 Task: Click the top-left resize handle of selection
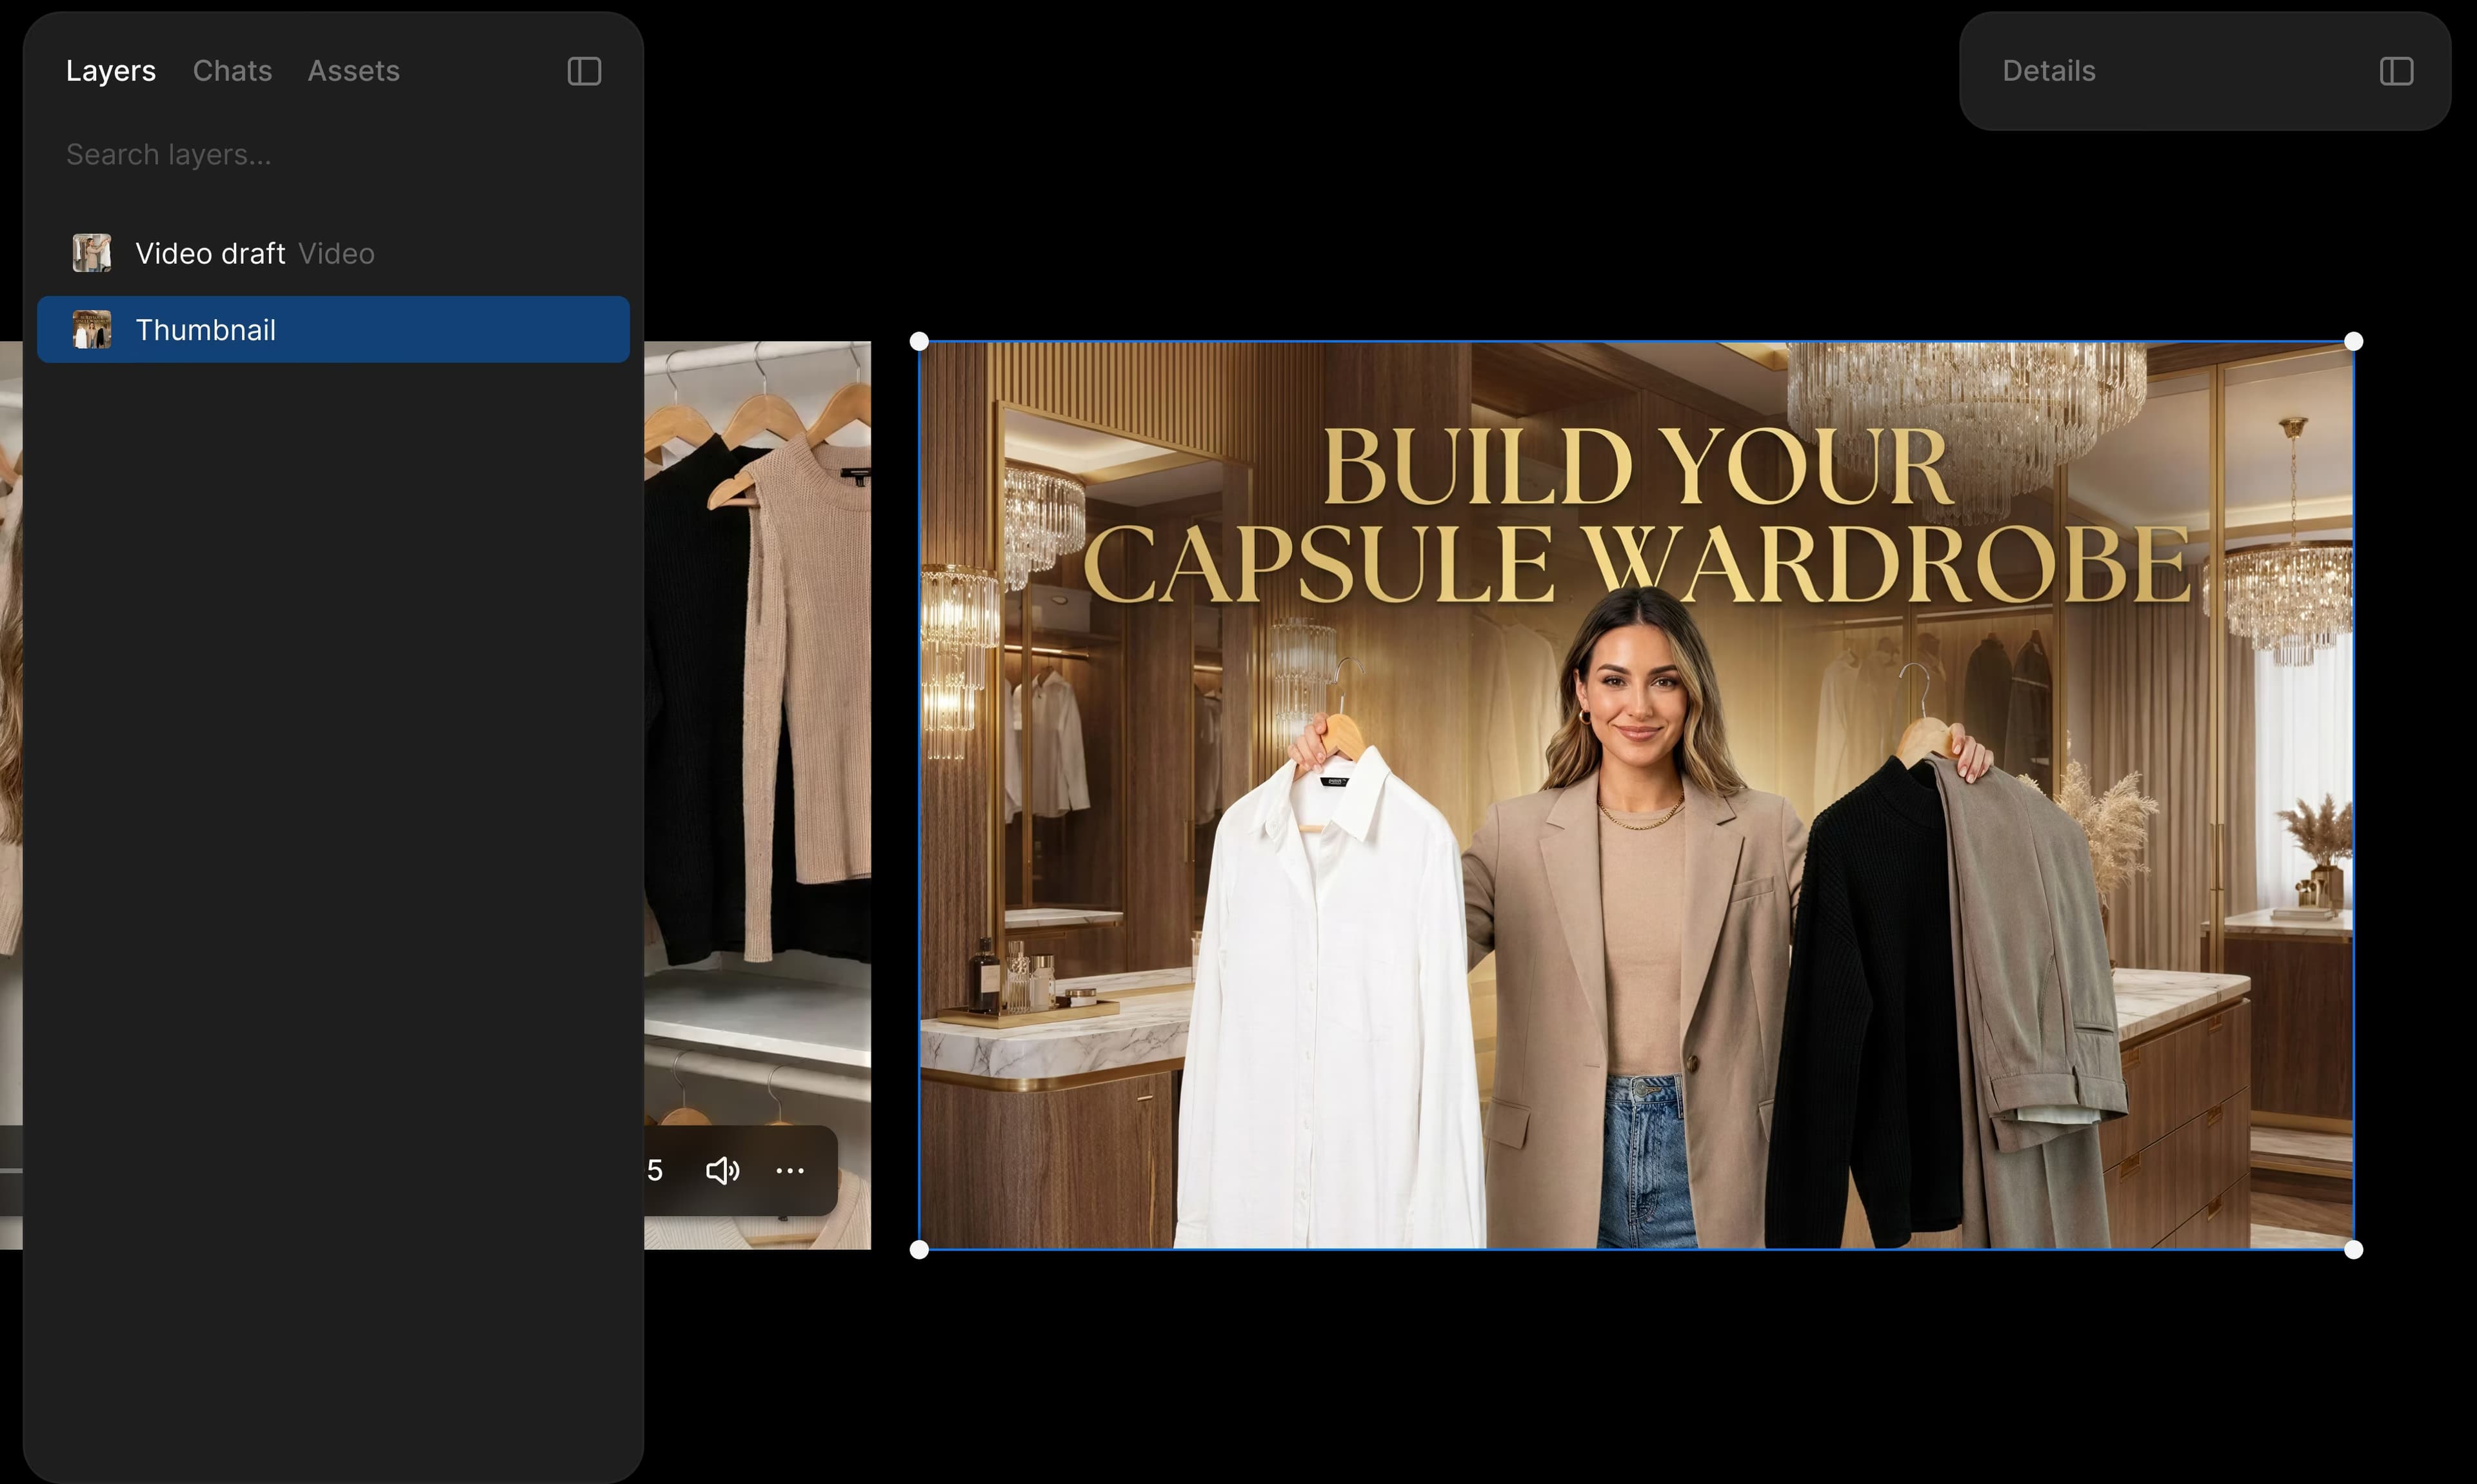tap(919, 342)
